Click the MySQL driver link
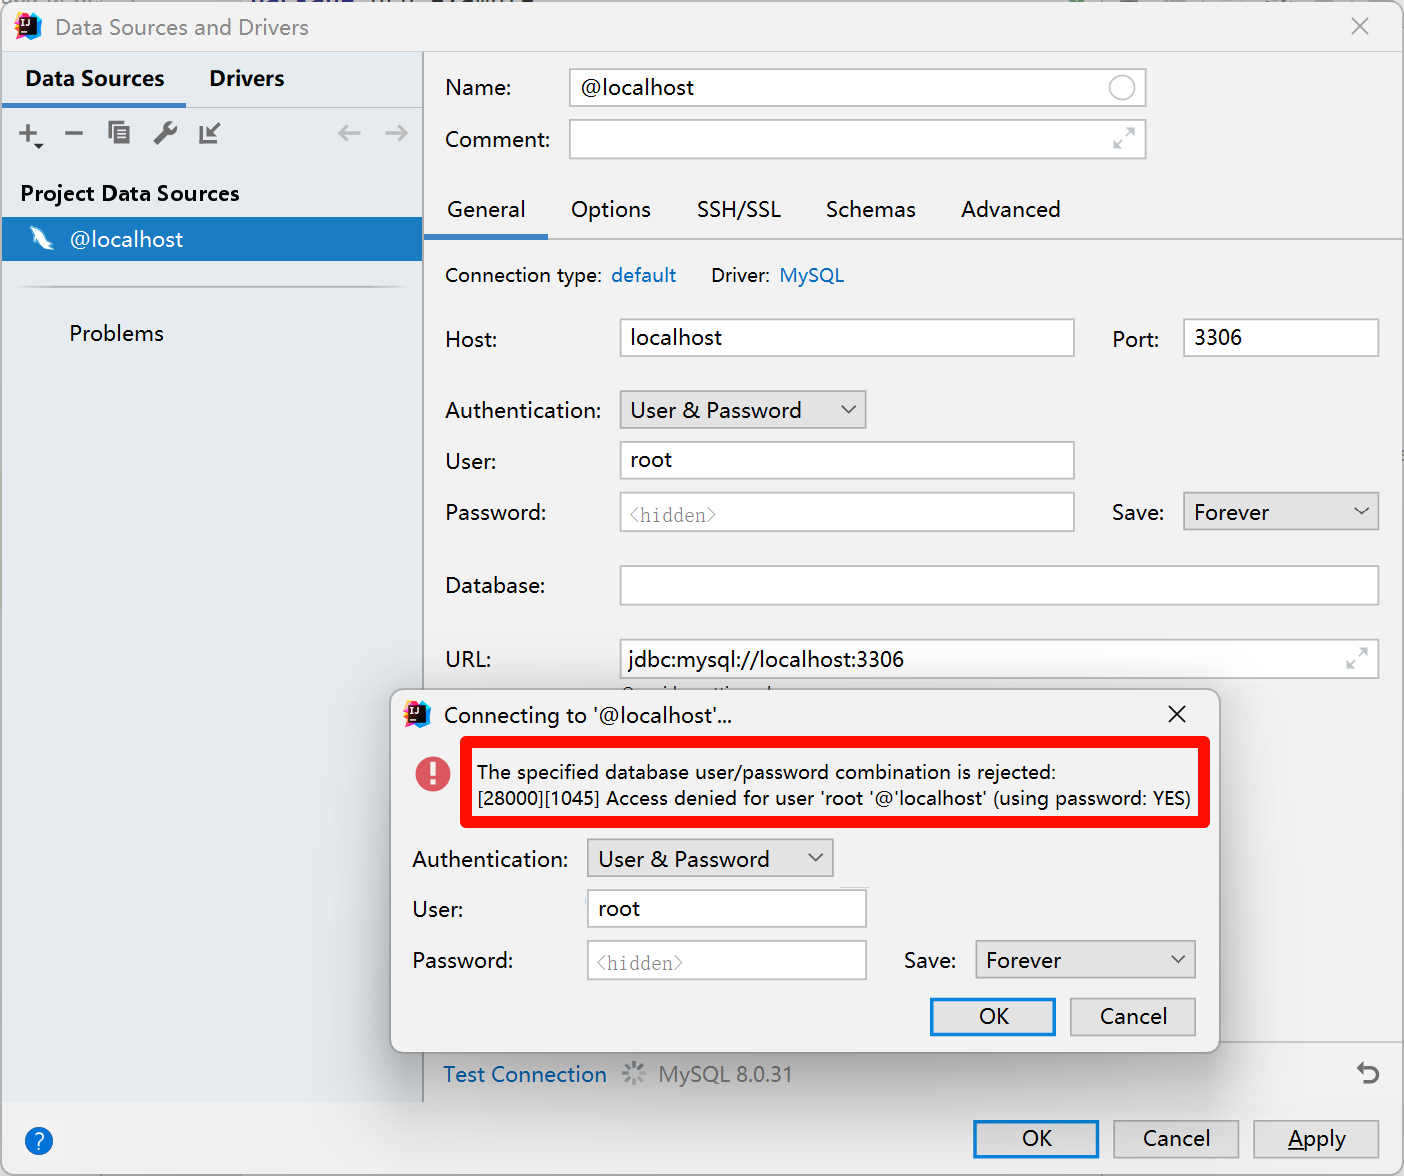 [812, 276]
